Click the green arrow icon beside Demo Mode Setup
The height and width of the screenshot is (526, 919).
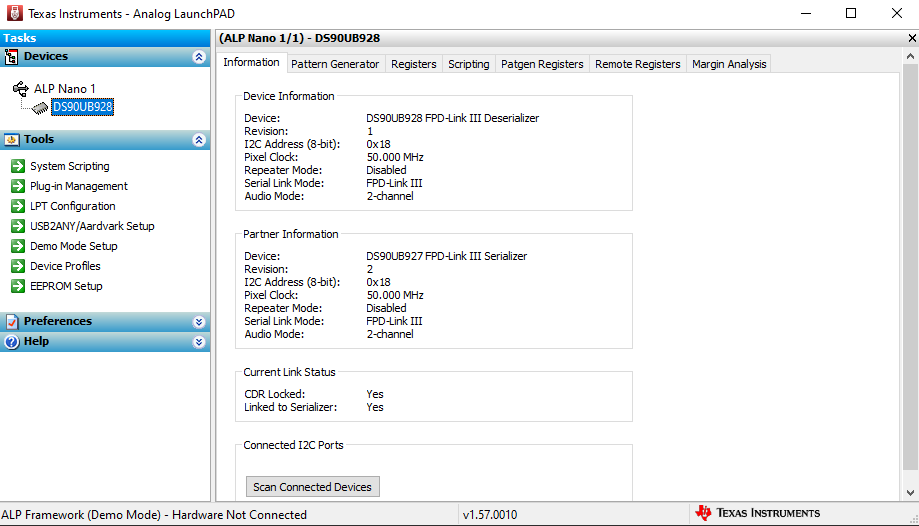18,246
